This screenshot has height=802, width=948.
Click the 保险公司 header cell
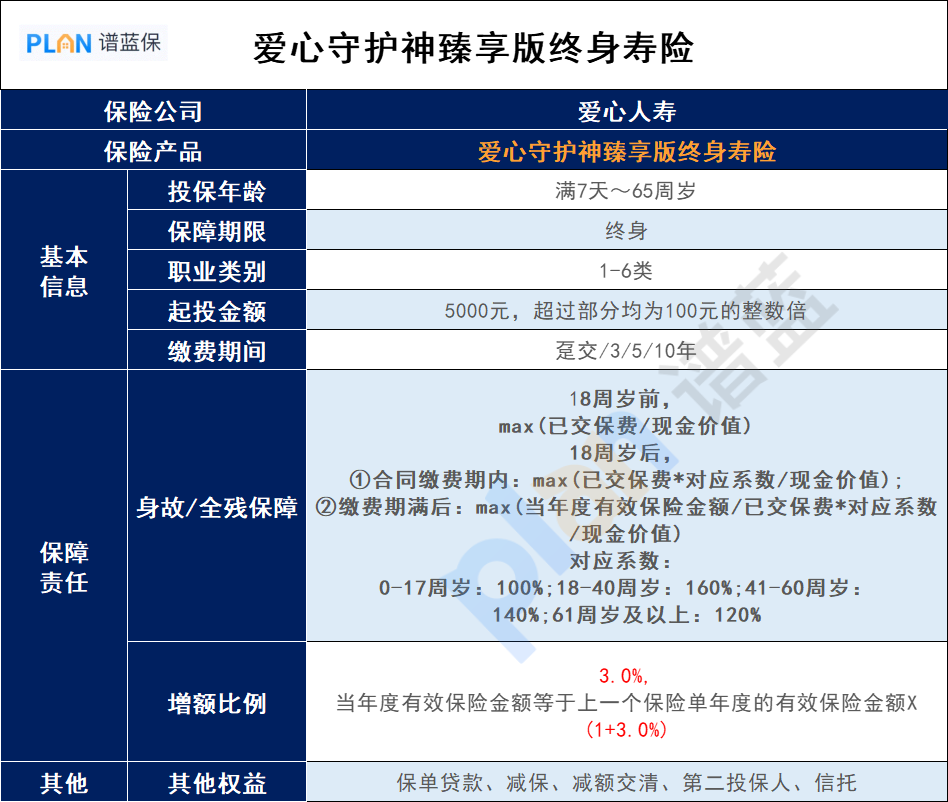coord(153,111)
